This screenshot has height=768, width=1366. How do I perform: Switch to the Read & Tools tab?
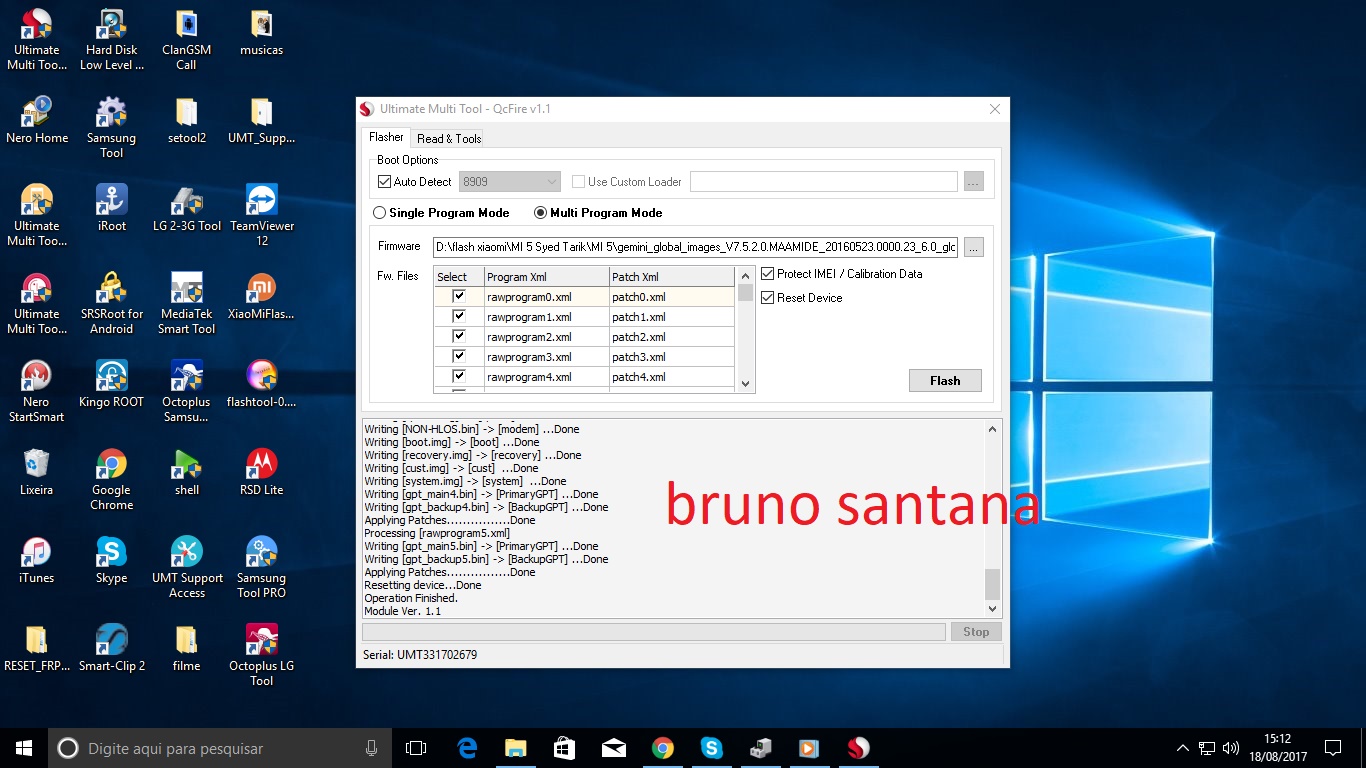click(x=449, y=139)
